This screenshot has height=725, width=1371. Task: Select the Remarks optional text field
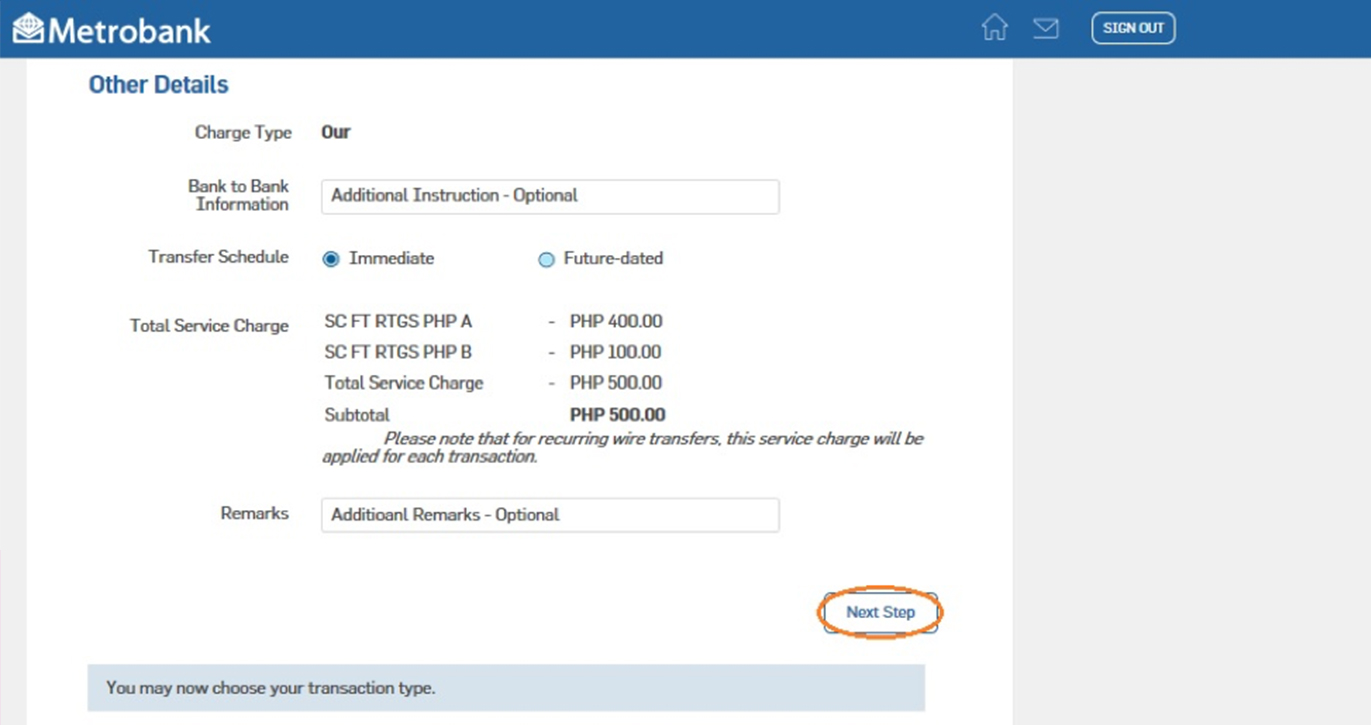(549, 514)
